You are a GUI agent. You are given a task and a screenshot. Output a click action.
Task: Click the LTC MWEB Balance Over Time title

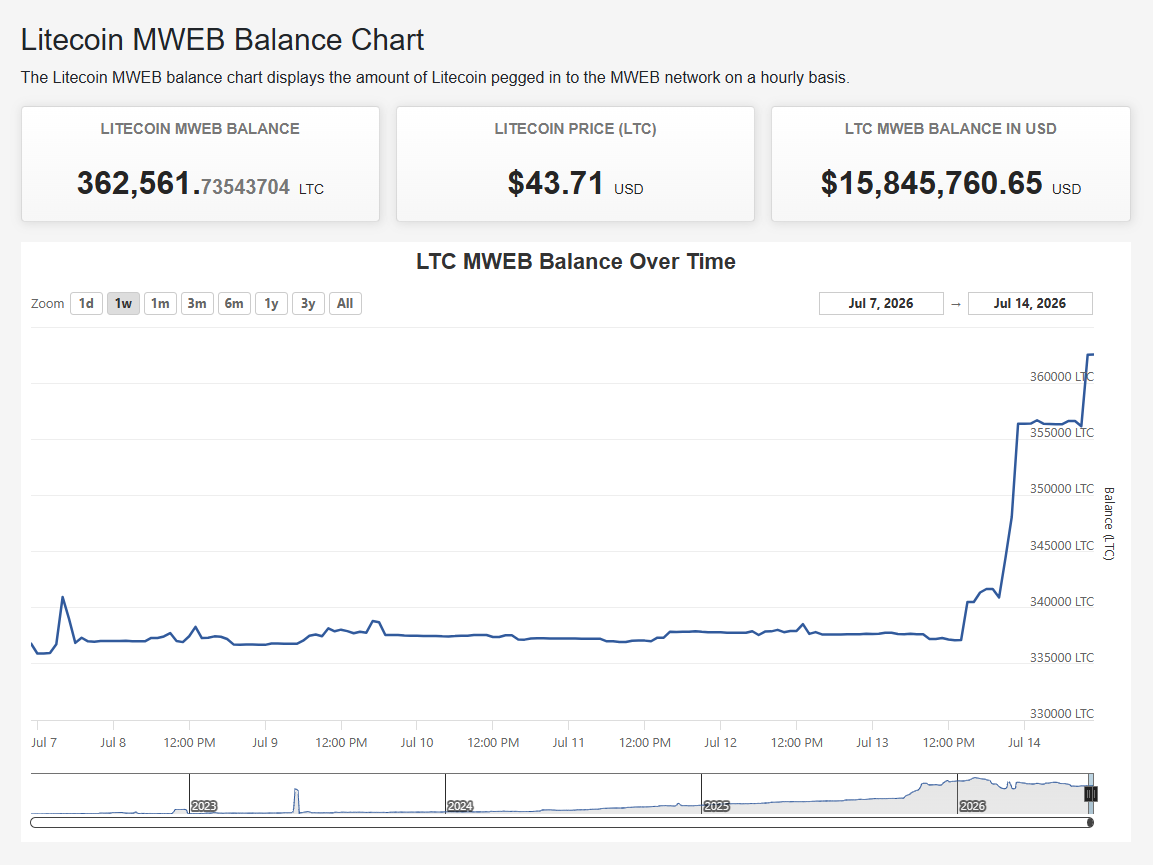[x=576, y=261]
